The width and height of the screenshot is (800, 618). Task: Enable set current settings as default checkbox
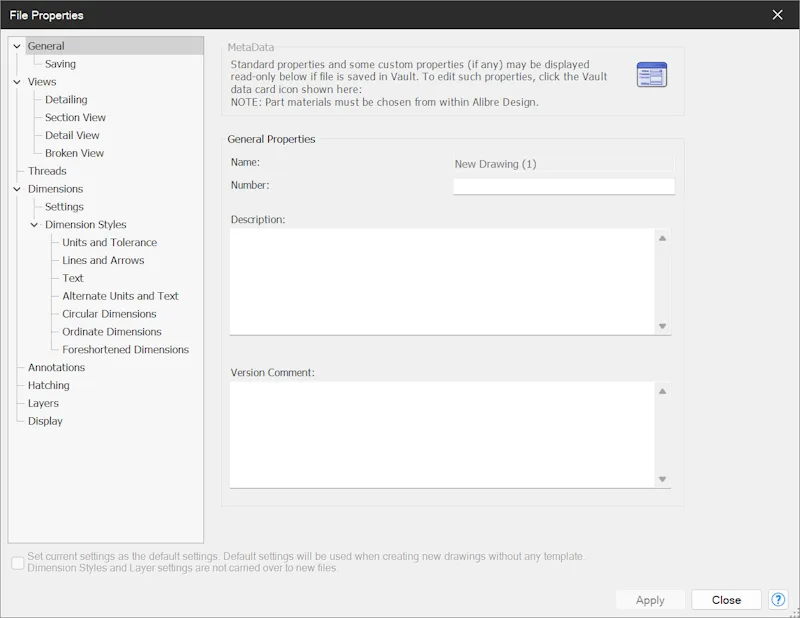point(18,563)
